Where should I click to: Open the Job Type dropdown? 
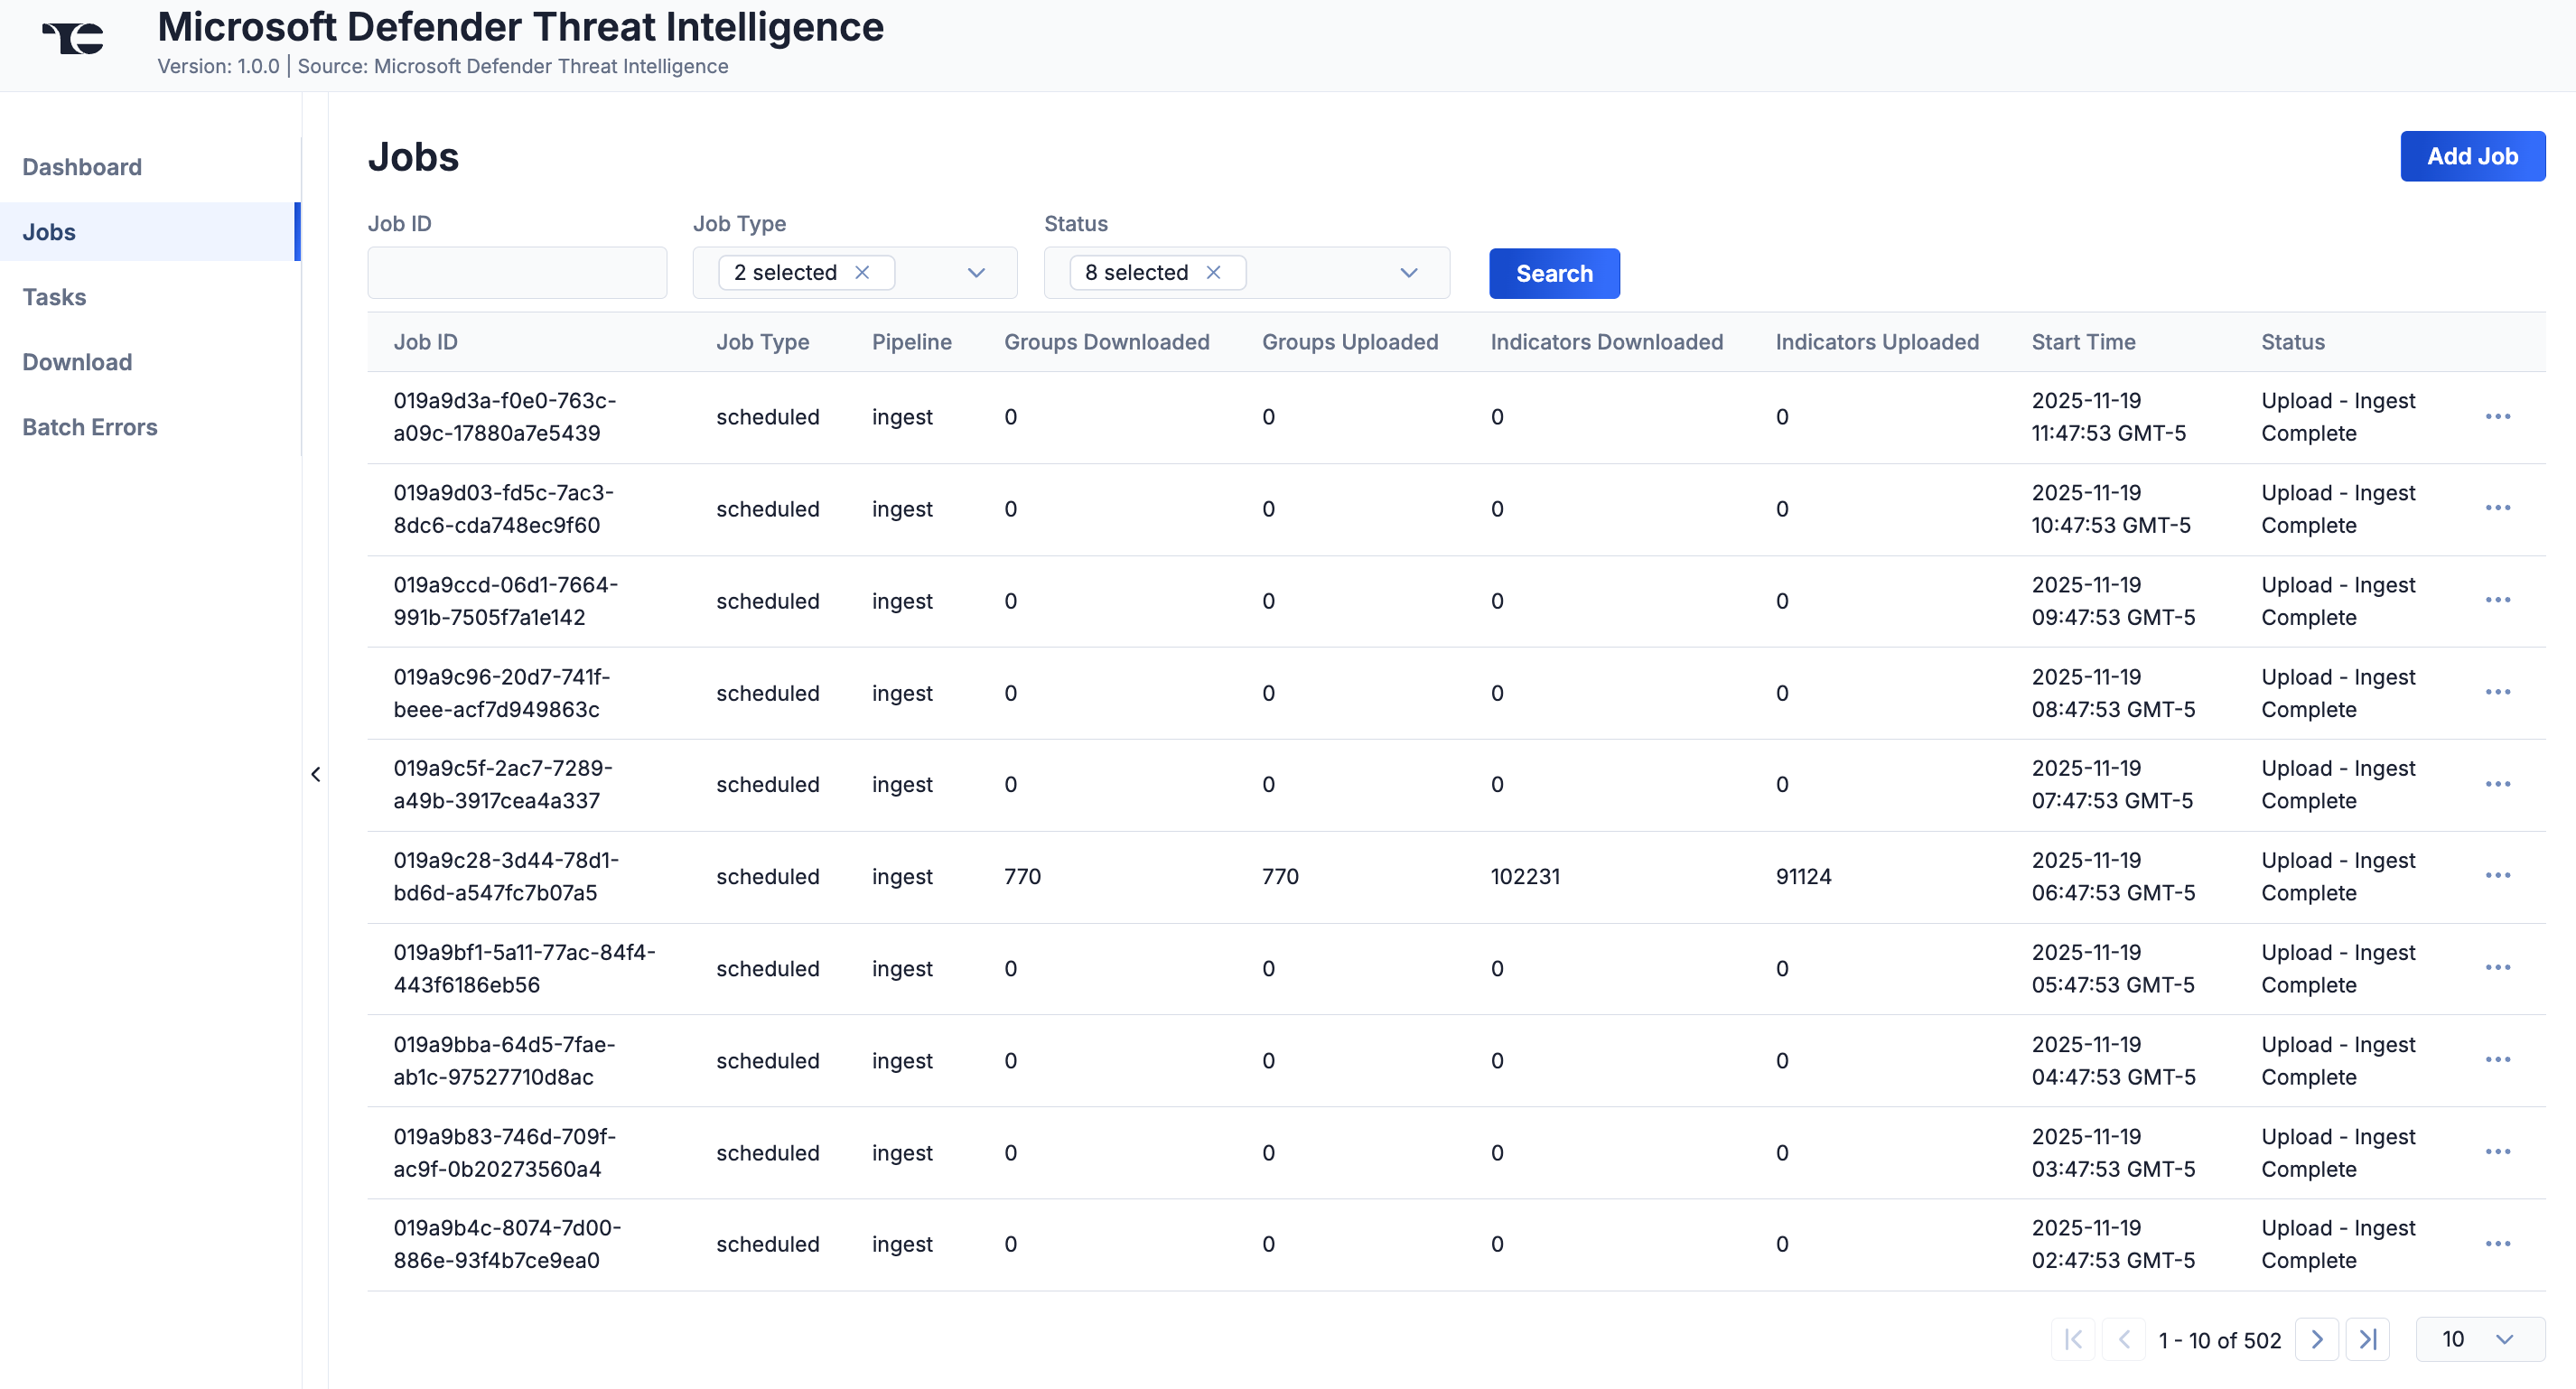pyautogui.click(x=975, y=272)
